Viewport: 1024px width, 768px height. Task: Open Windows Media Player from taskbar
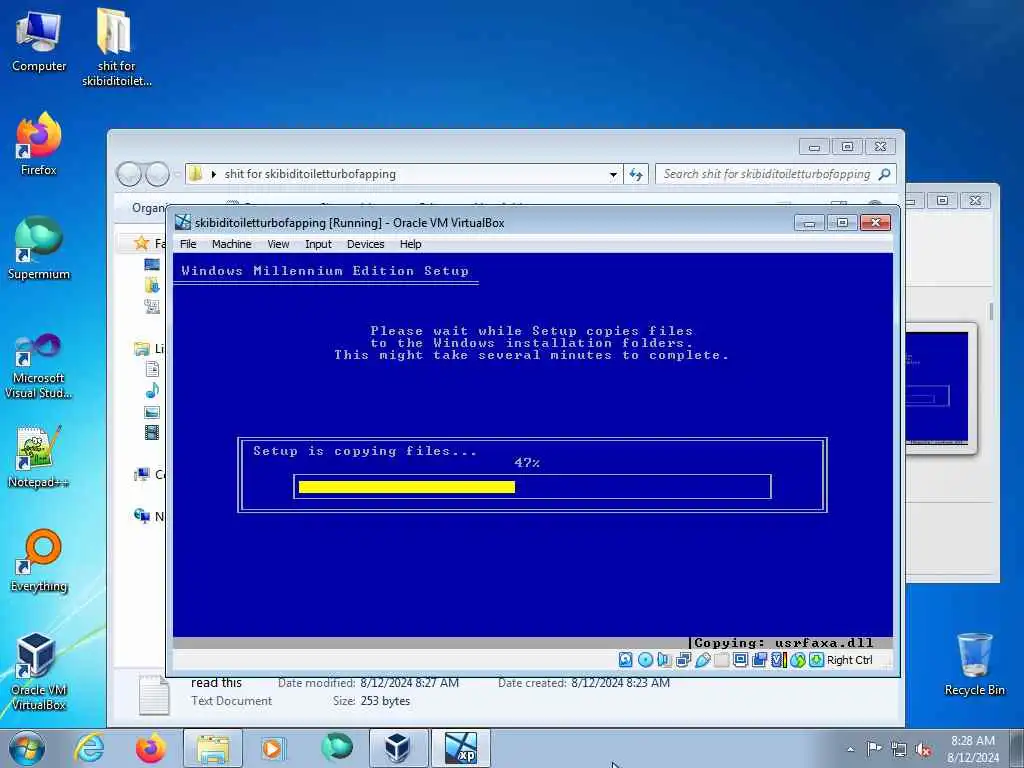pos(272,748)
